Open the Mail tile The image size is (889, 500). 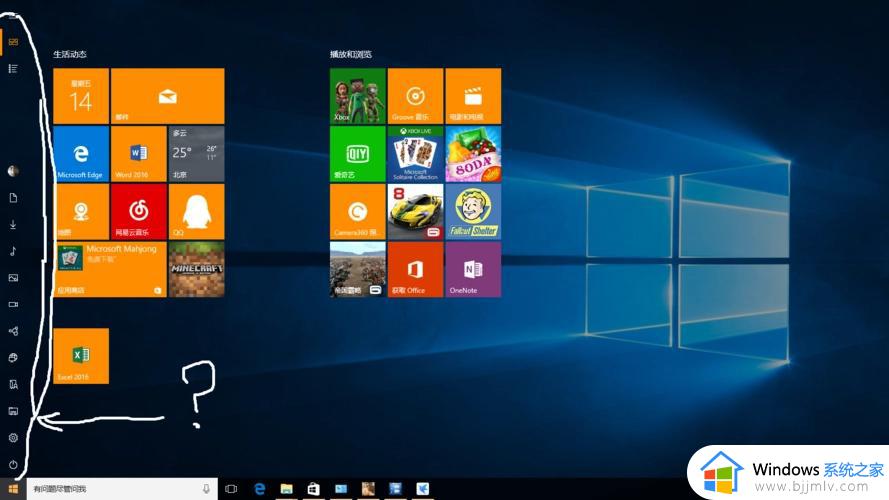[168, 96]
